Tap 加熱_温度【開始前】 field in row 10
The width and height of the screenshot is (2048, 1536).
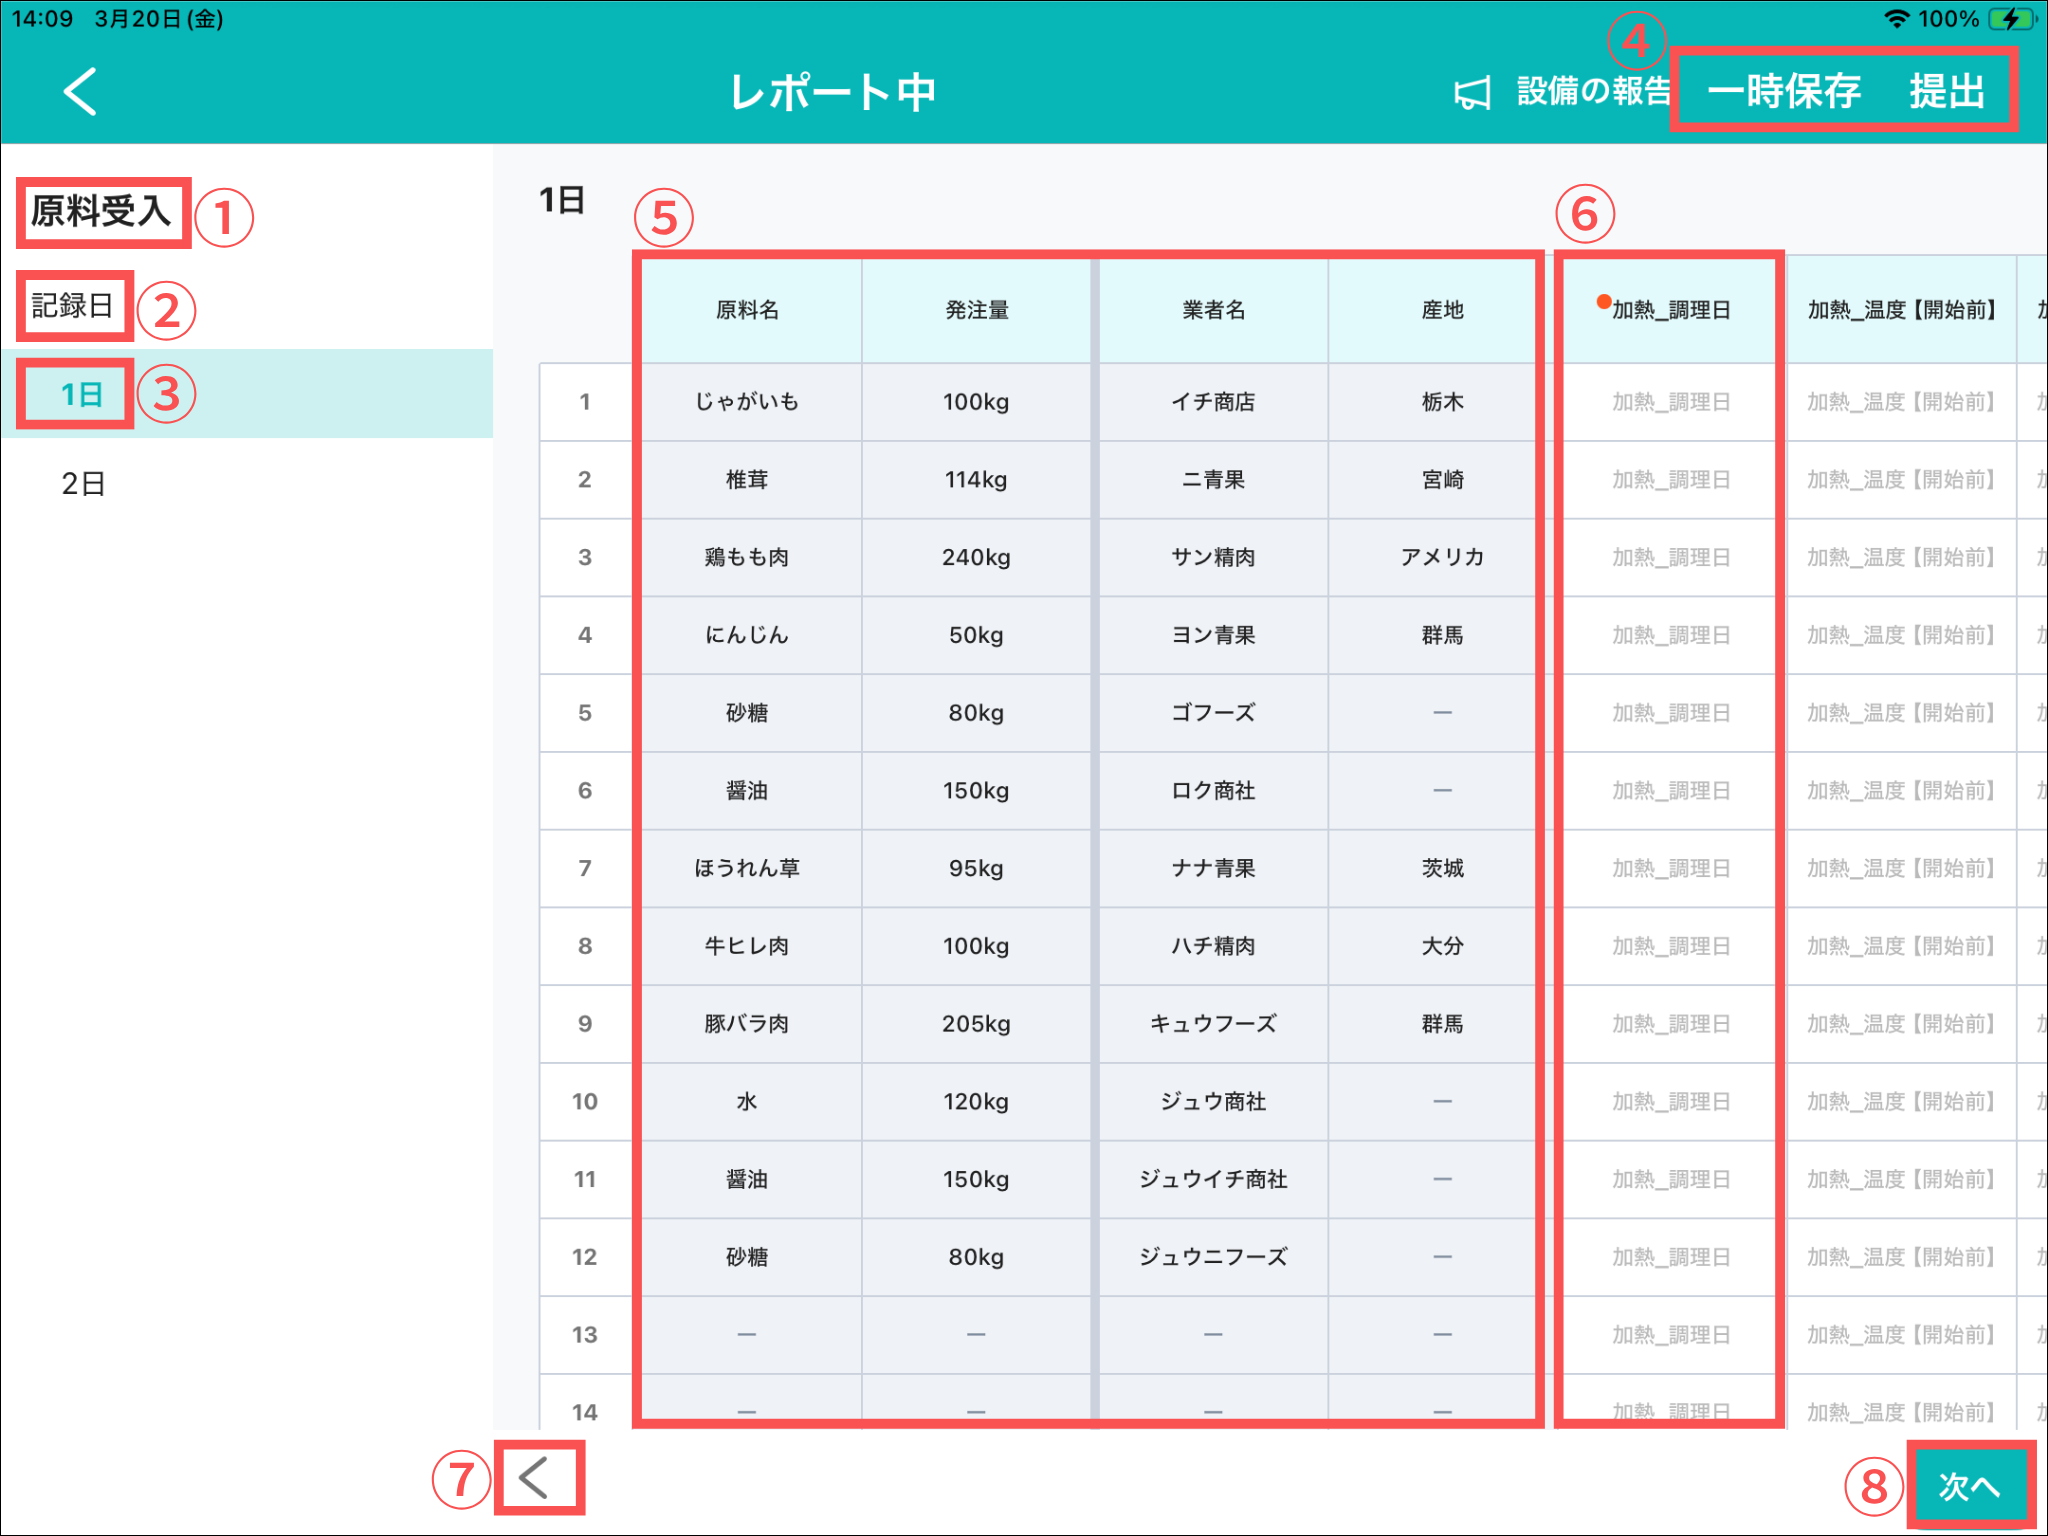pyautogui.click(x=1900, y=1101)
